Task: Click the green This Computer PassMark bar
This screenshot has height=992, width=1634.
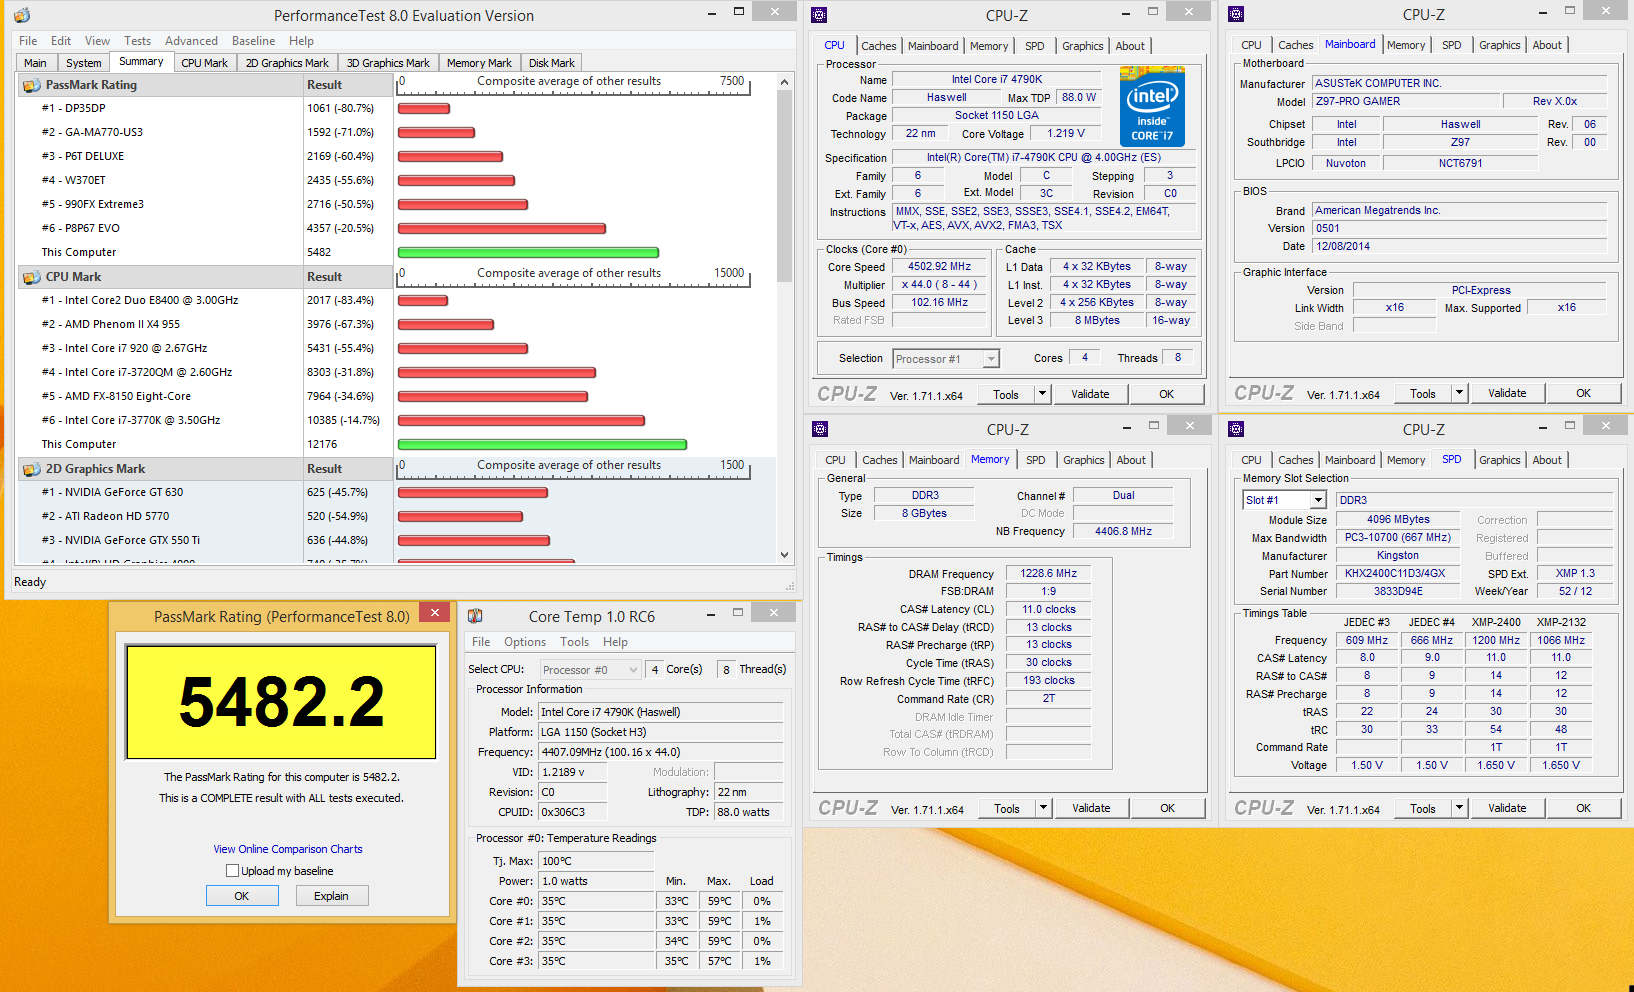Action: [x=528, y=252]
